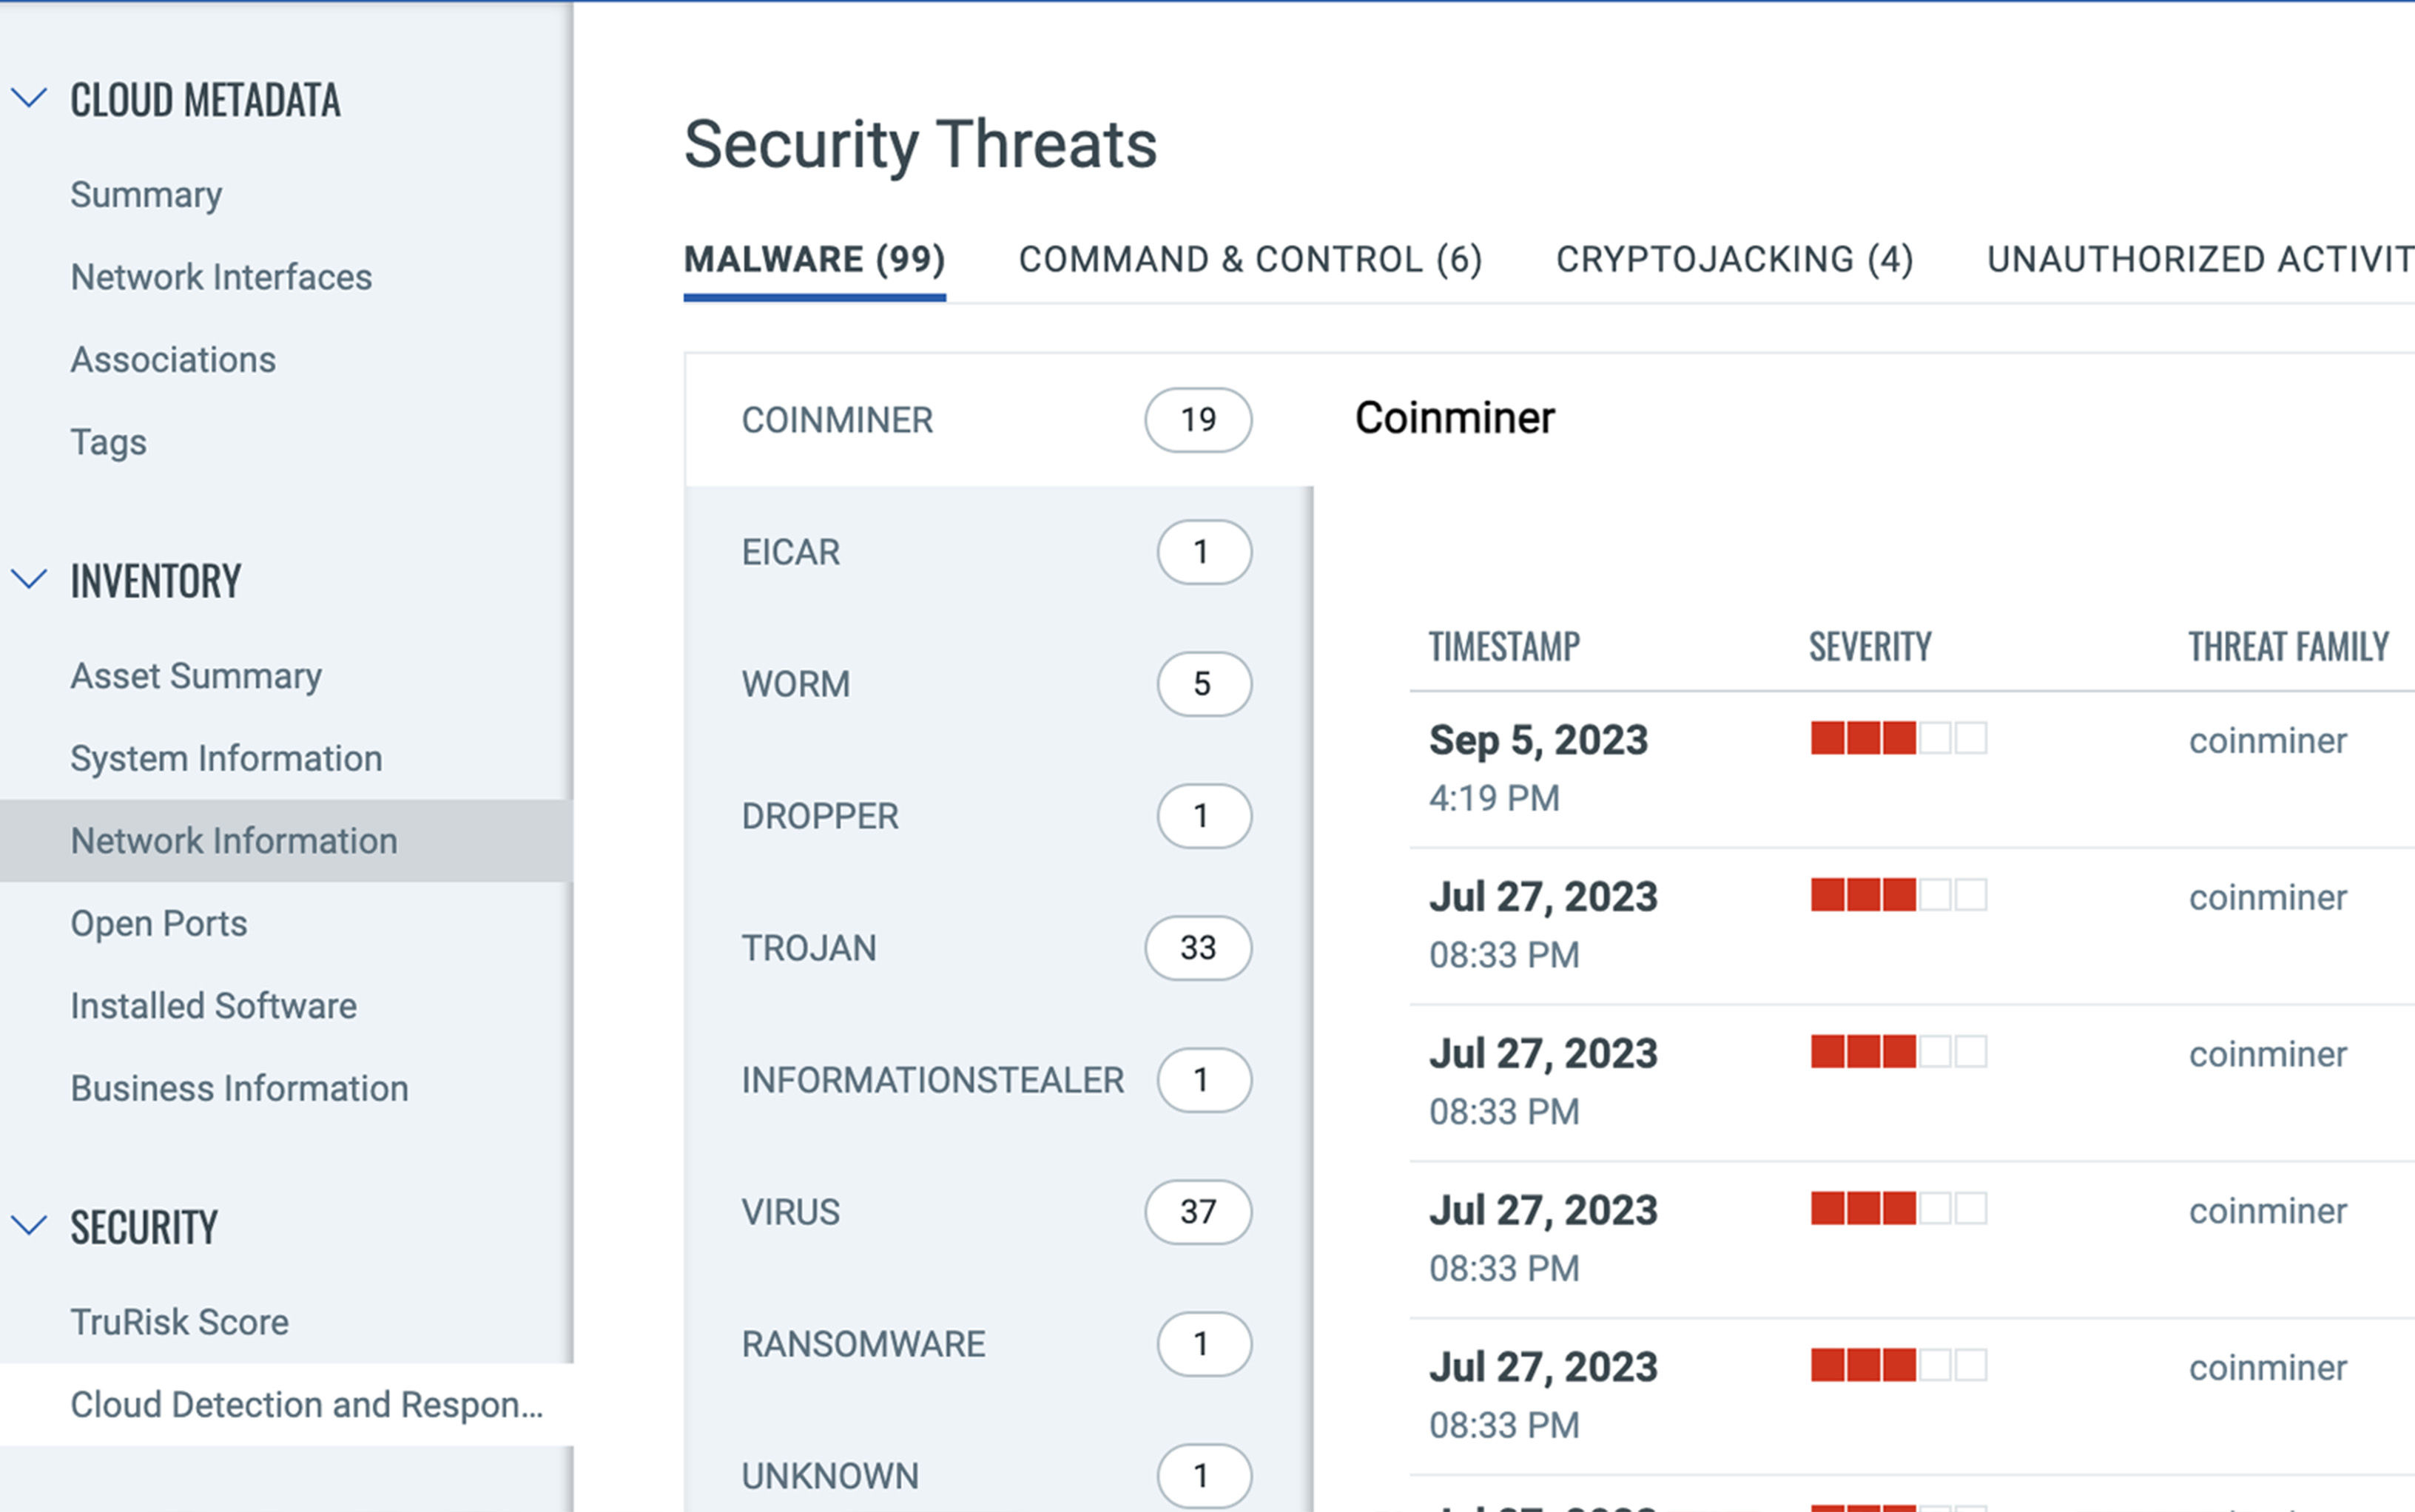Click the Worm count badge 5
Screen dimensions: 2415x1512
pyautogui.click(x=1203, y=684)
